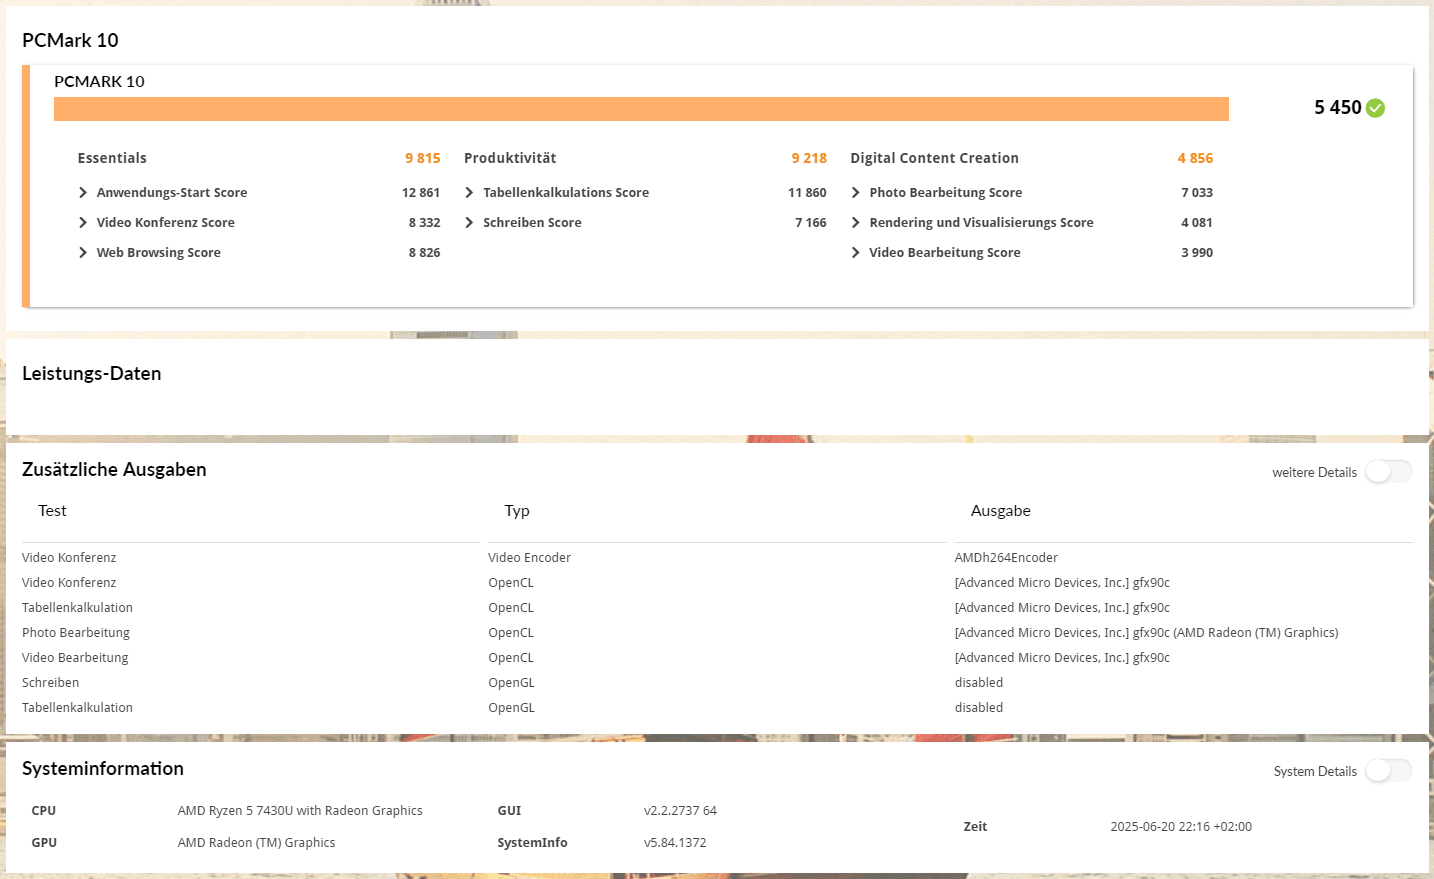Click the Test column header
The height and width of the screenshot is (879, 1434).
click(x=52, y=511)
